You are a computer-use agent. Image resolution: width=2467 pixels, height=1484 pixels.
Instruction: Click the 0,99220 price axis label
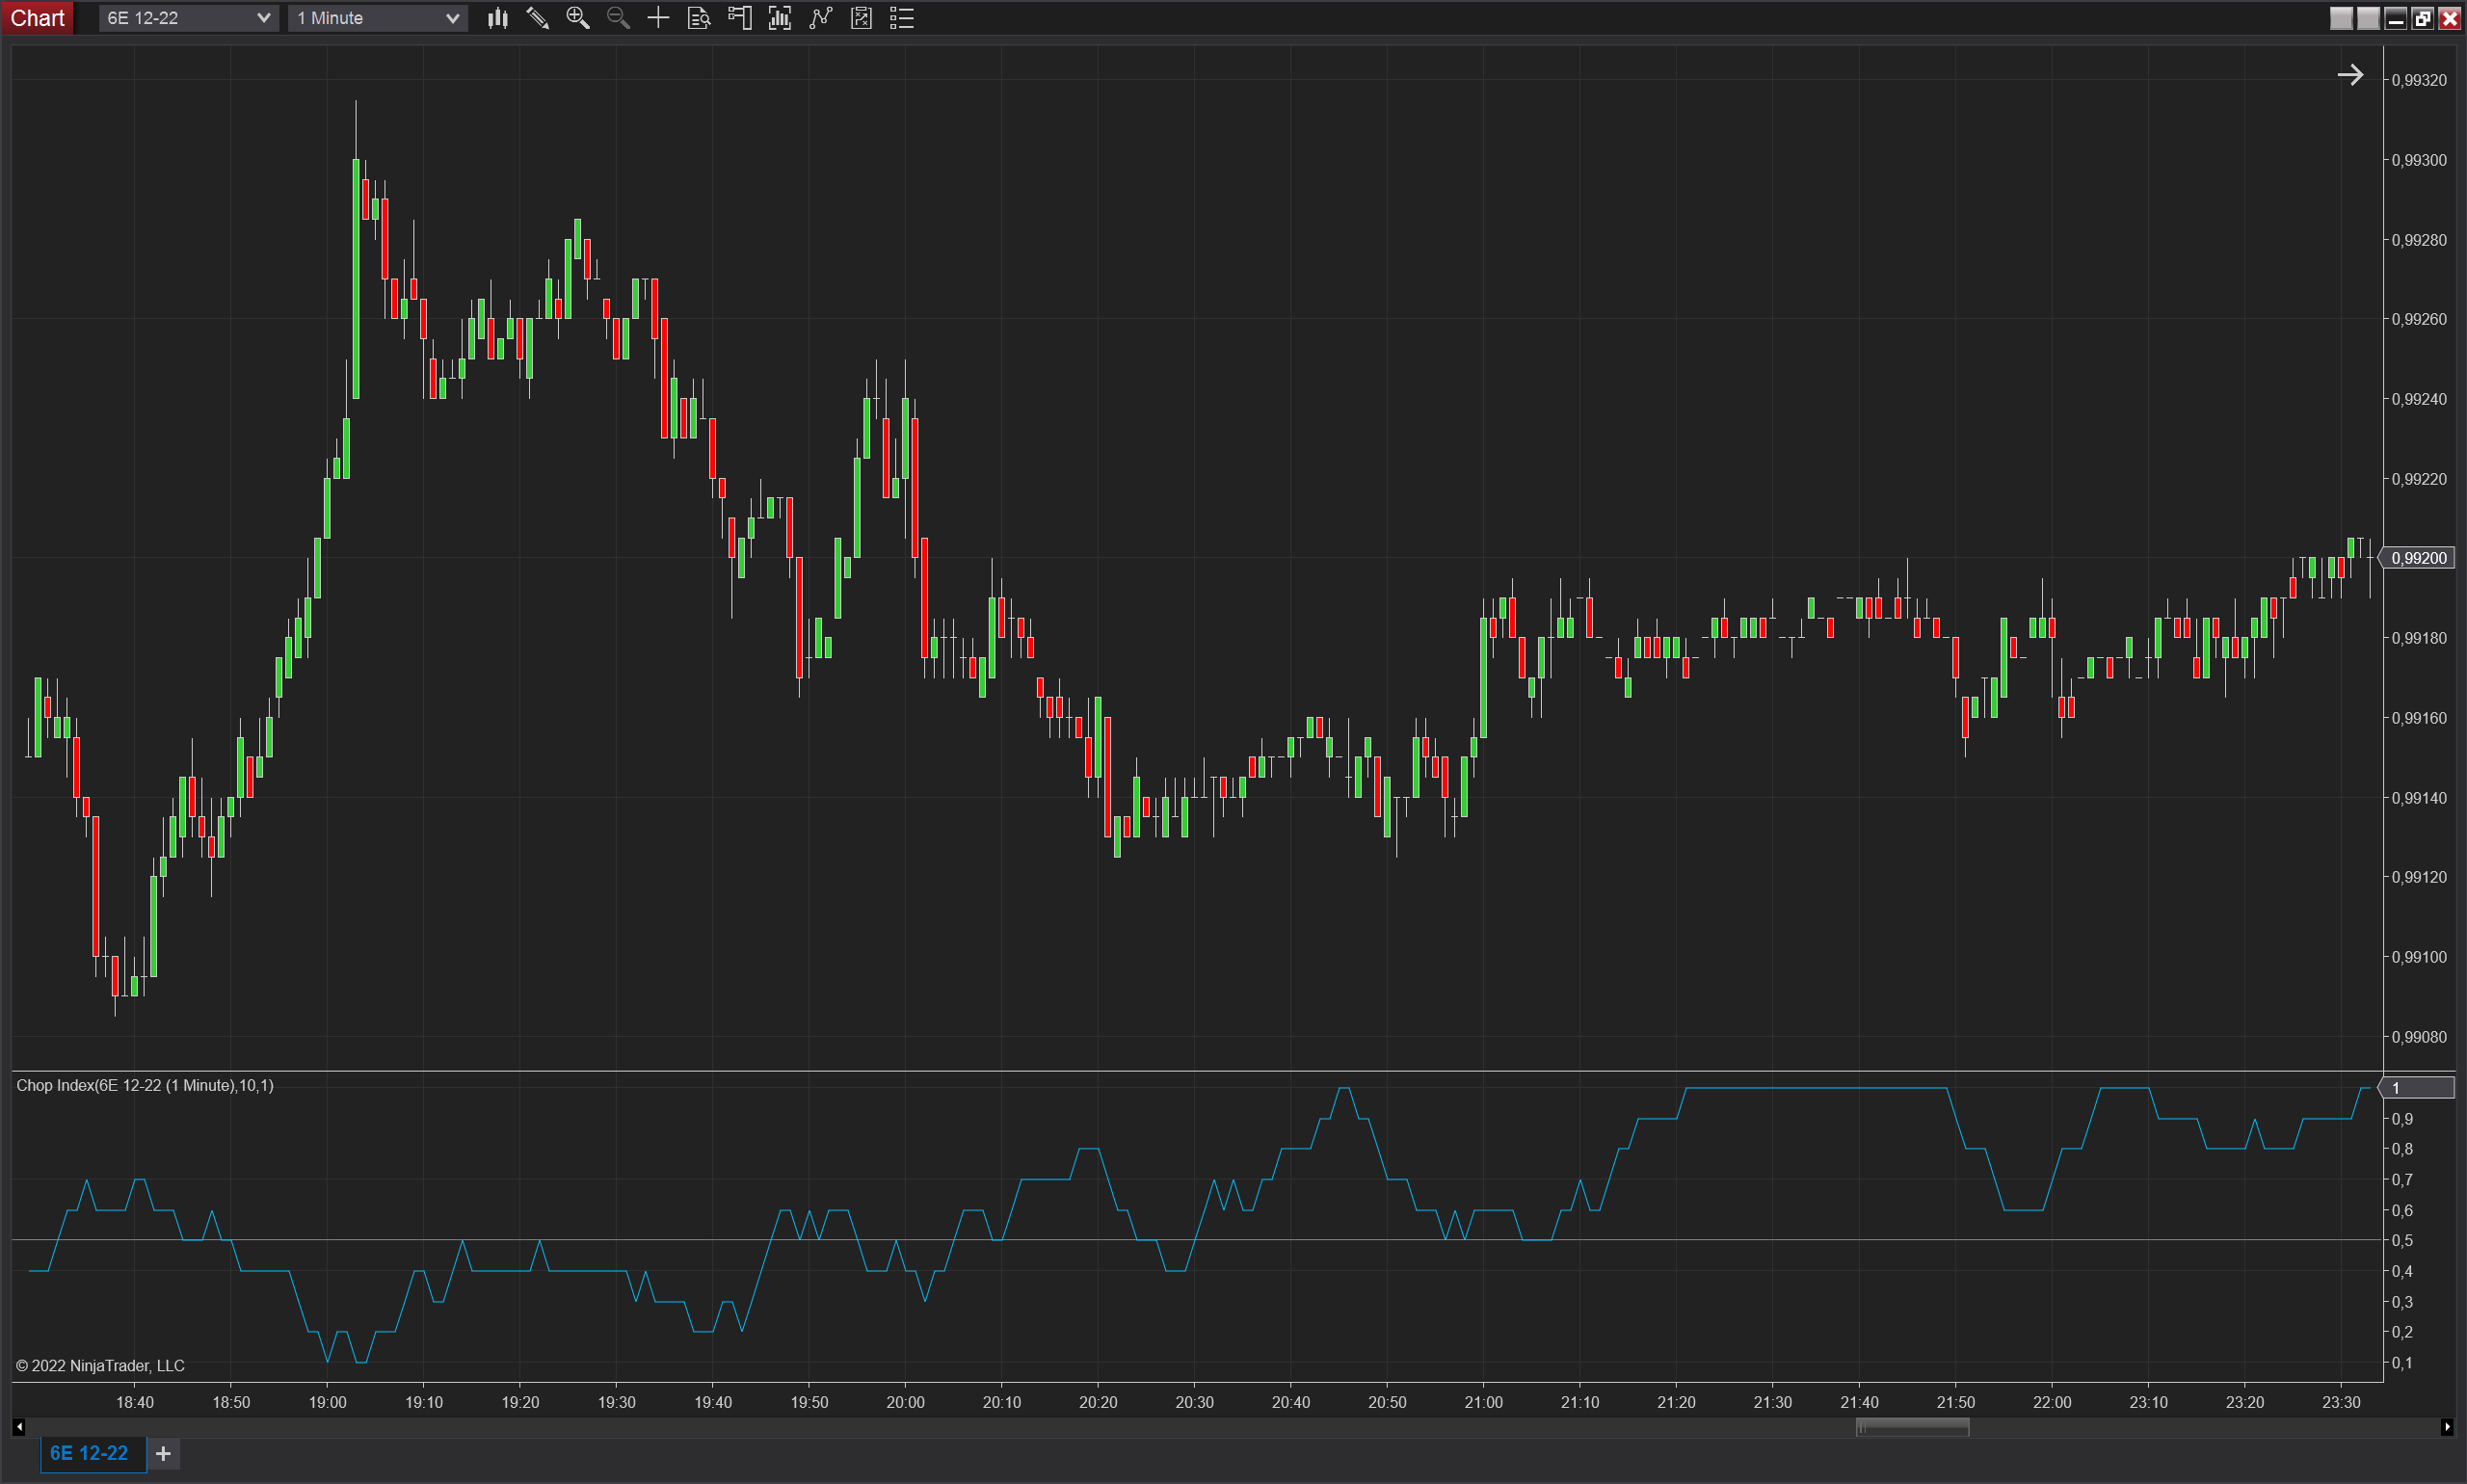tap(2419, 479)
